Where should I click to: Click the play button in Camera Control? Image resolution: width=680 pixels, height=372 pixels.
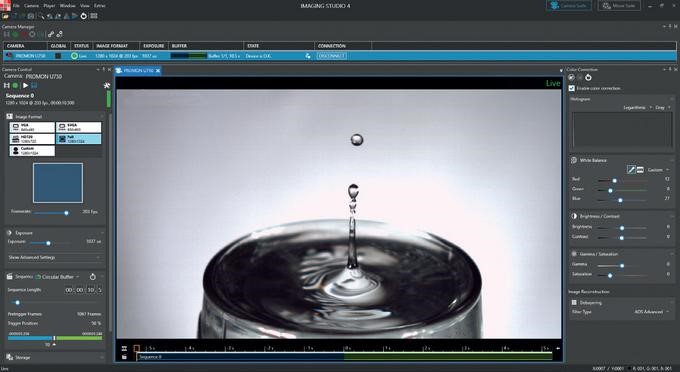click(x=25, y=86)
